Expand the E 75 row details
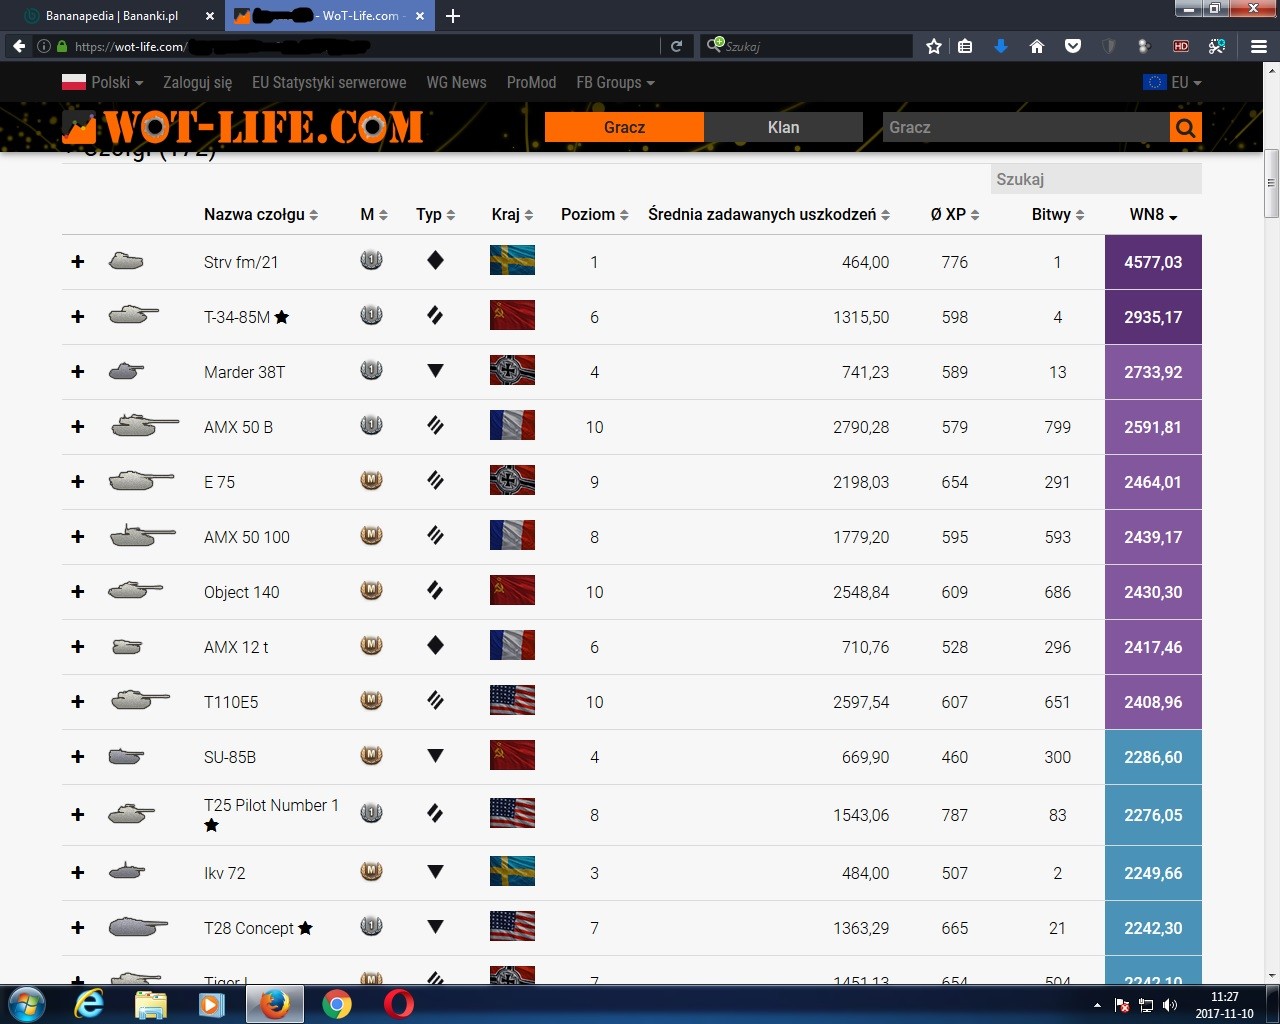The image size is (1280, 1024). tap(78, 482)
